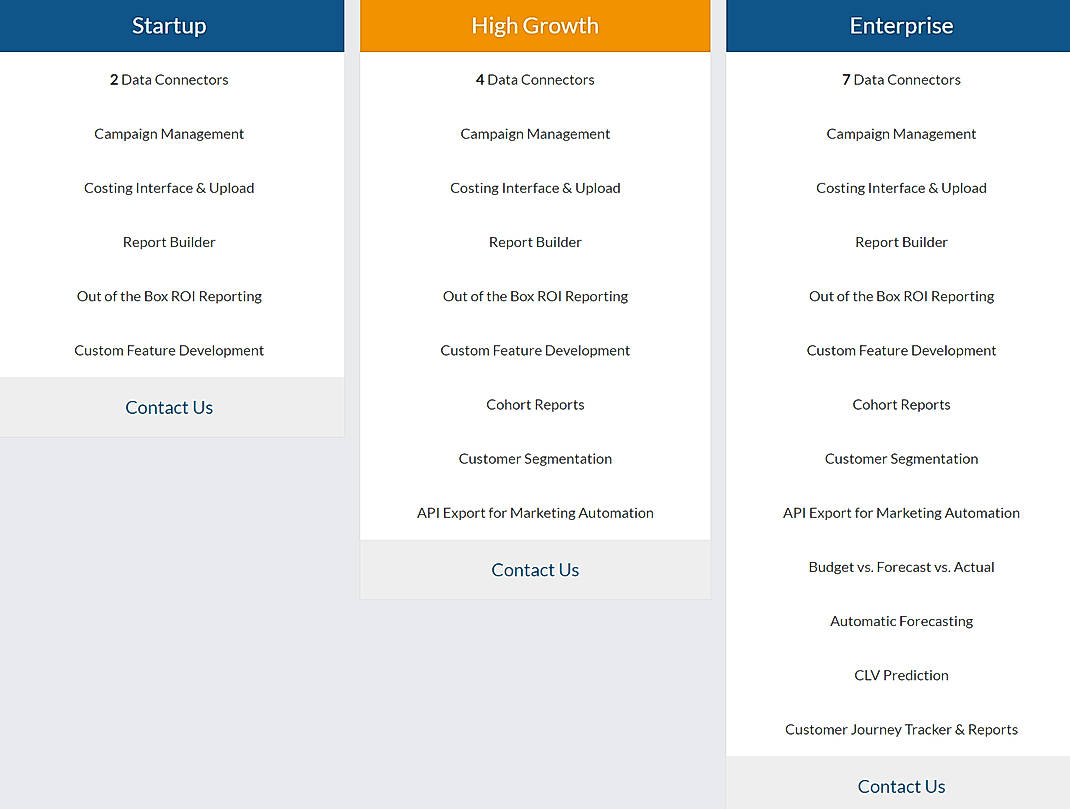Open Customer Segmentation under High Growth
This screenshot has width=1070, height=809.
pos(535,458)
